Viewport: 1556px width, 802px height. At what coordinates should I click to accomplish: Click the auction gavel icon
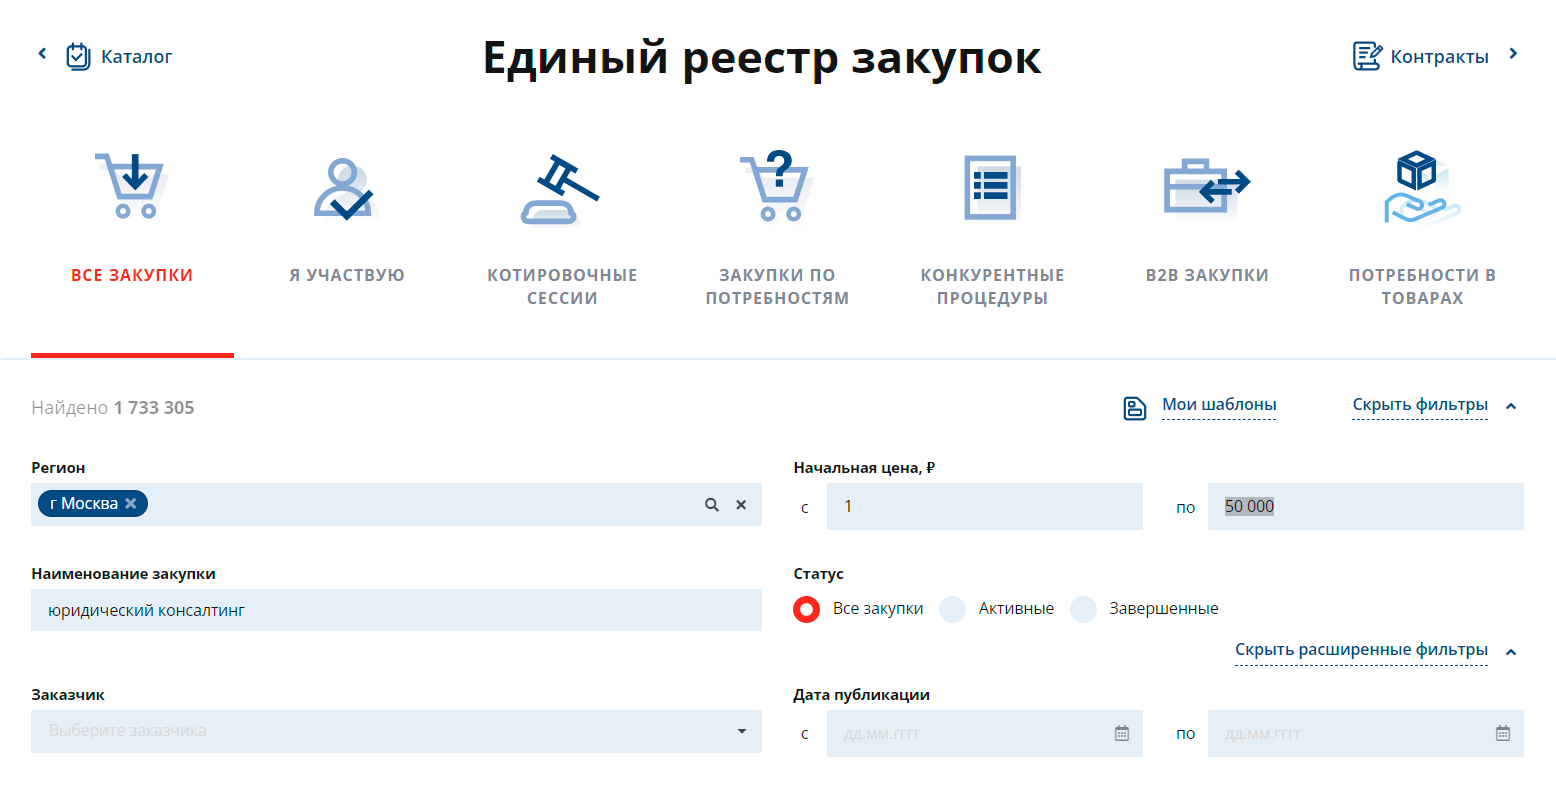pyautogui.click(x=561, y=189)
